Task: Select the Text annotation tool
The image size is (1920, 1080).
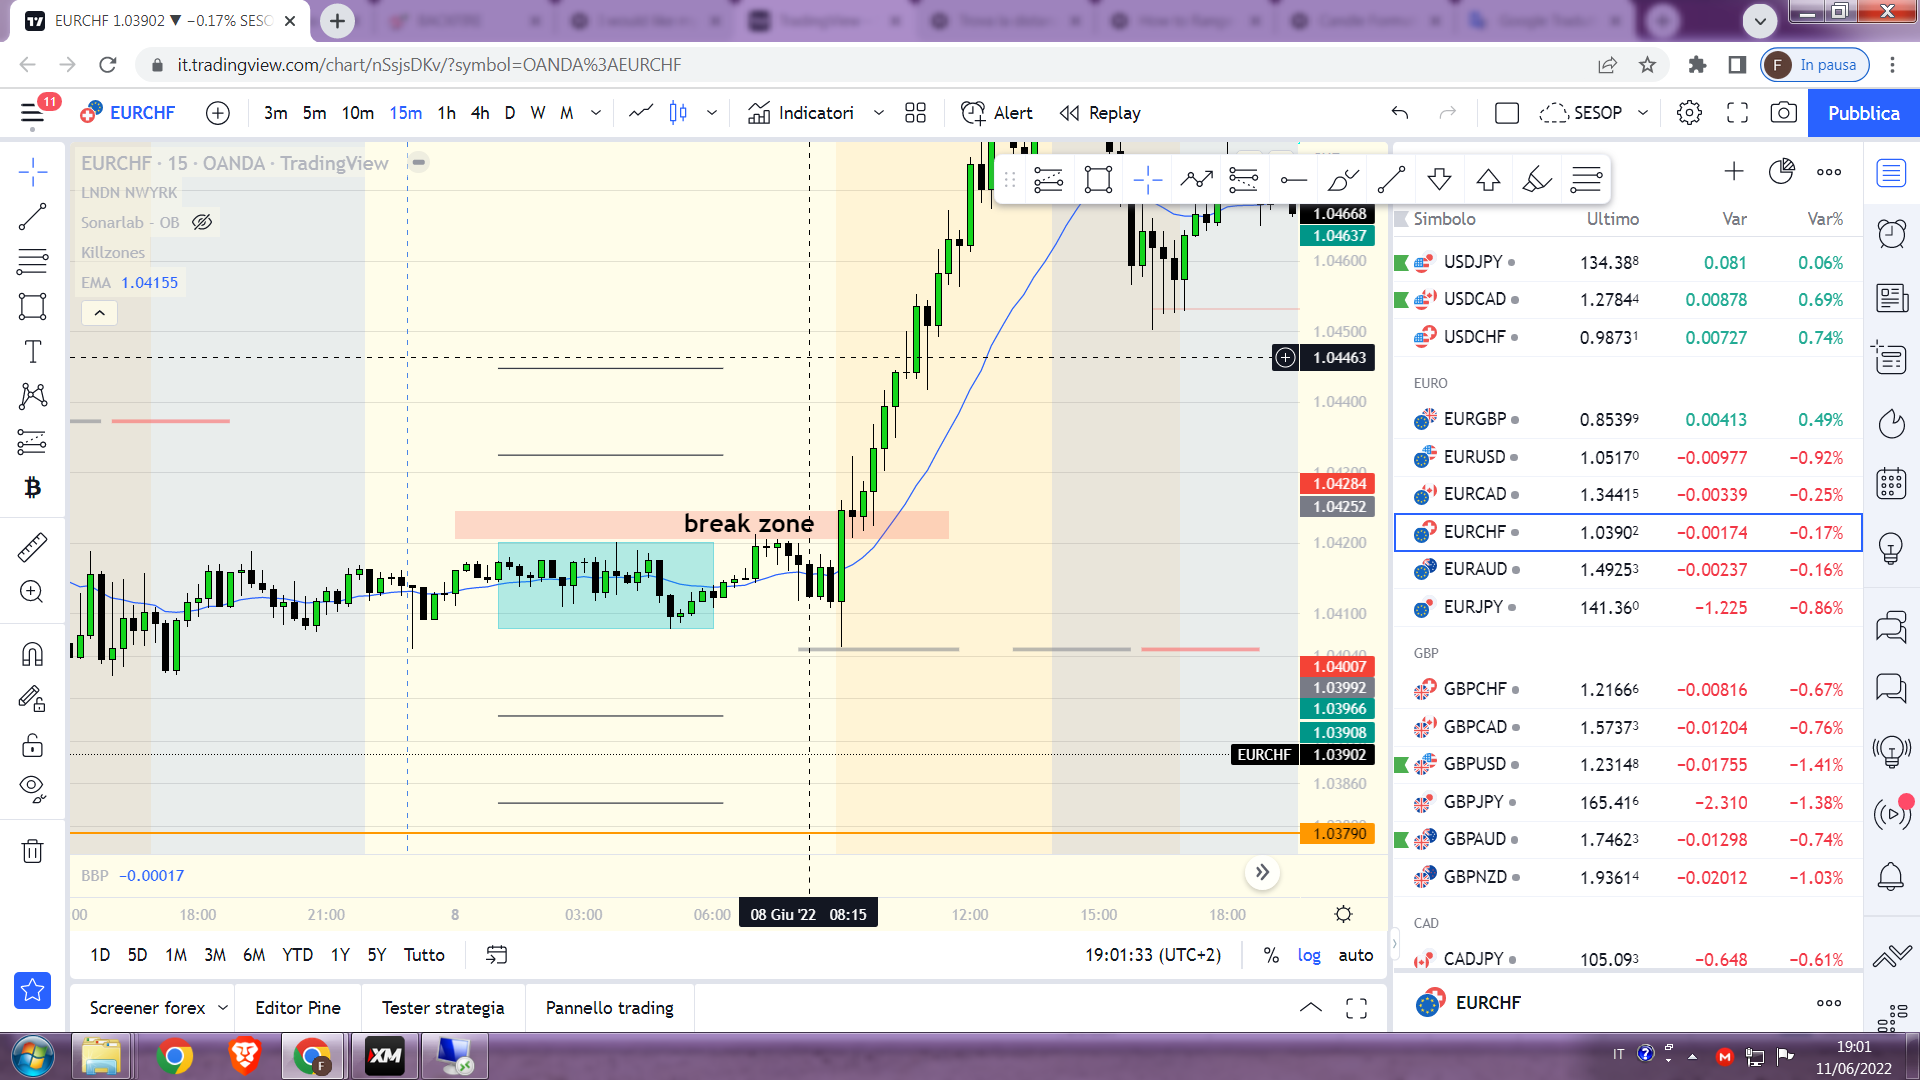Action: (x=33, y=352)
